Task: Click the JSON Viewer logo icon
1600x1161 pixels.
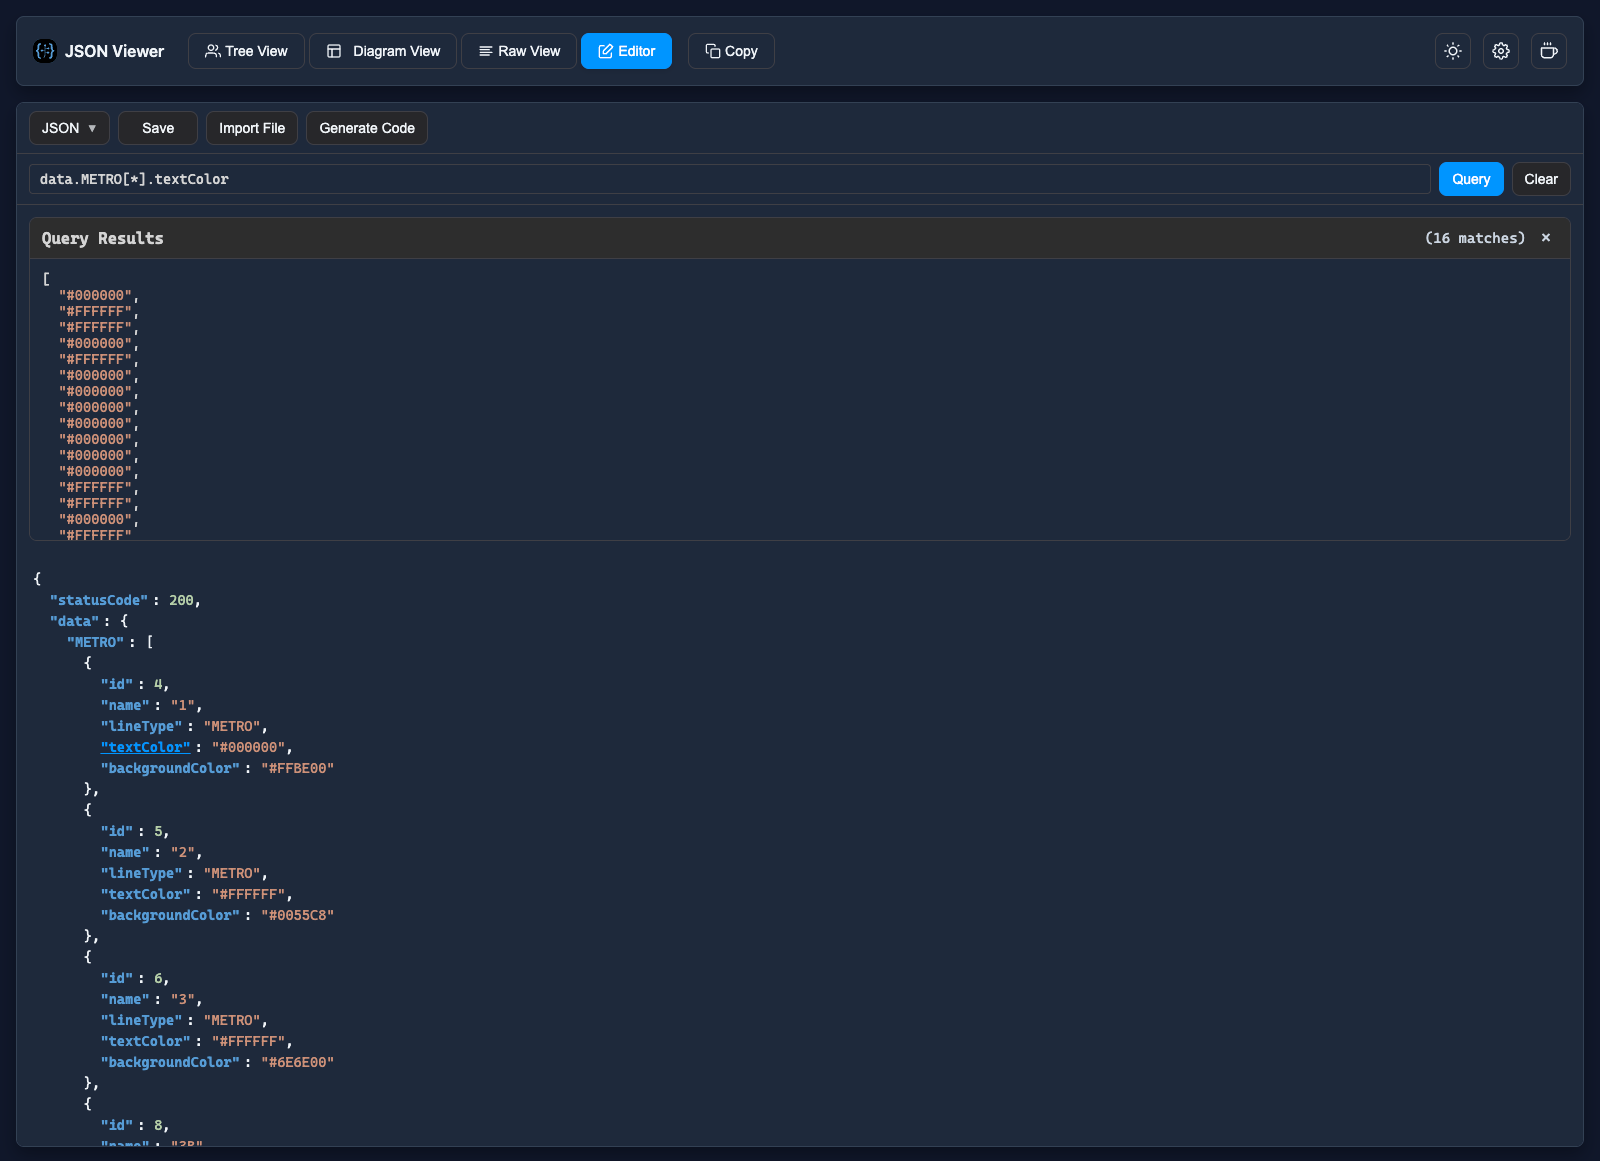Action: point(45,51)
